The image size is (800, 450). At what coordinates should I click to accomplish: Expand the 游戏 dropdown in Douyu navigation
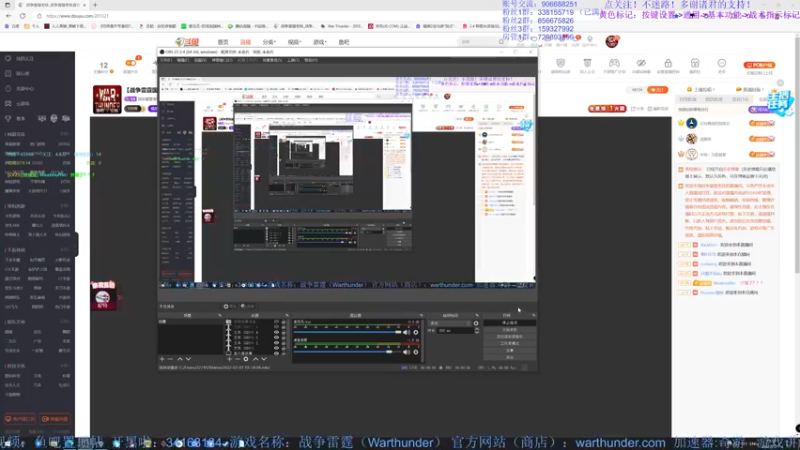click(319, 42)
